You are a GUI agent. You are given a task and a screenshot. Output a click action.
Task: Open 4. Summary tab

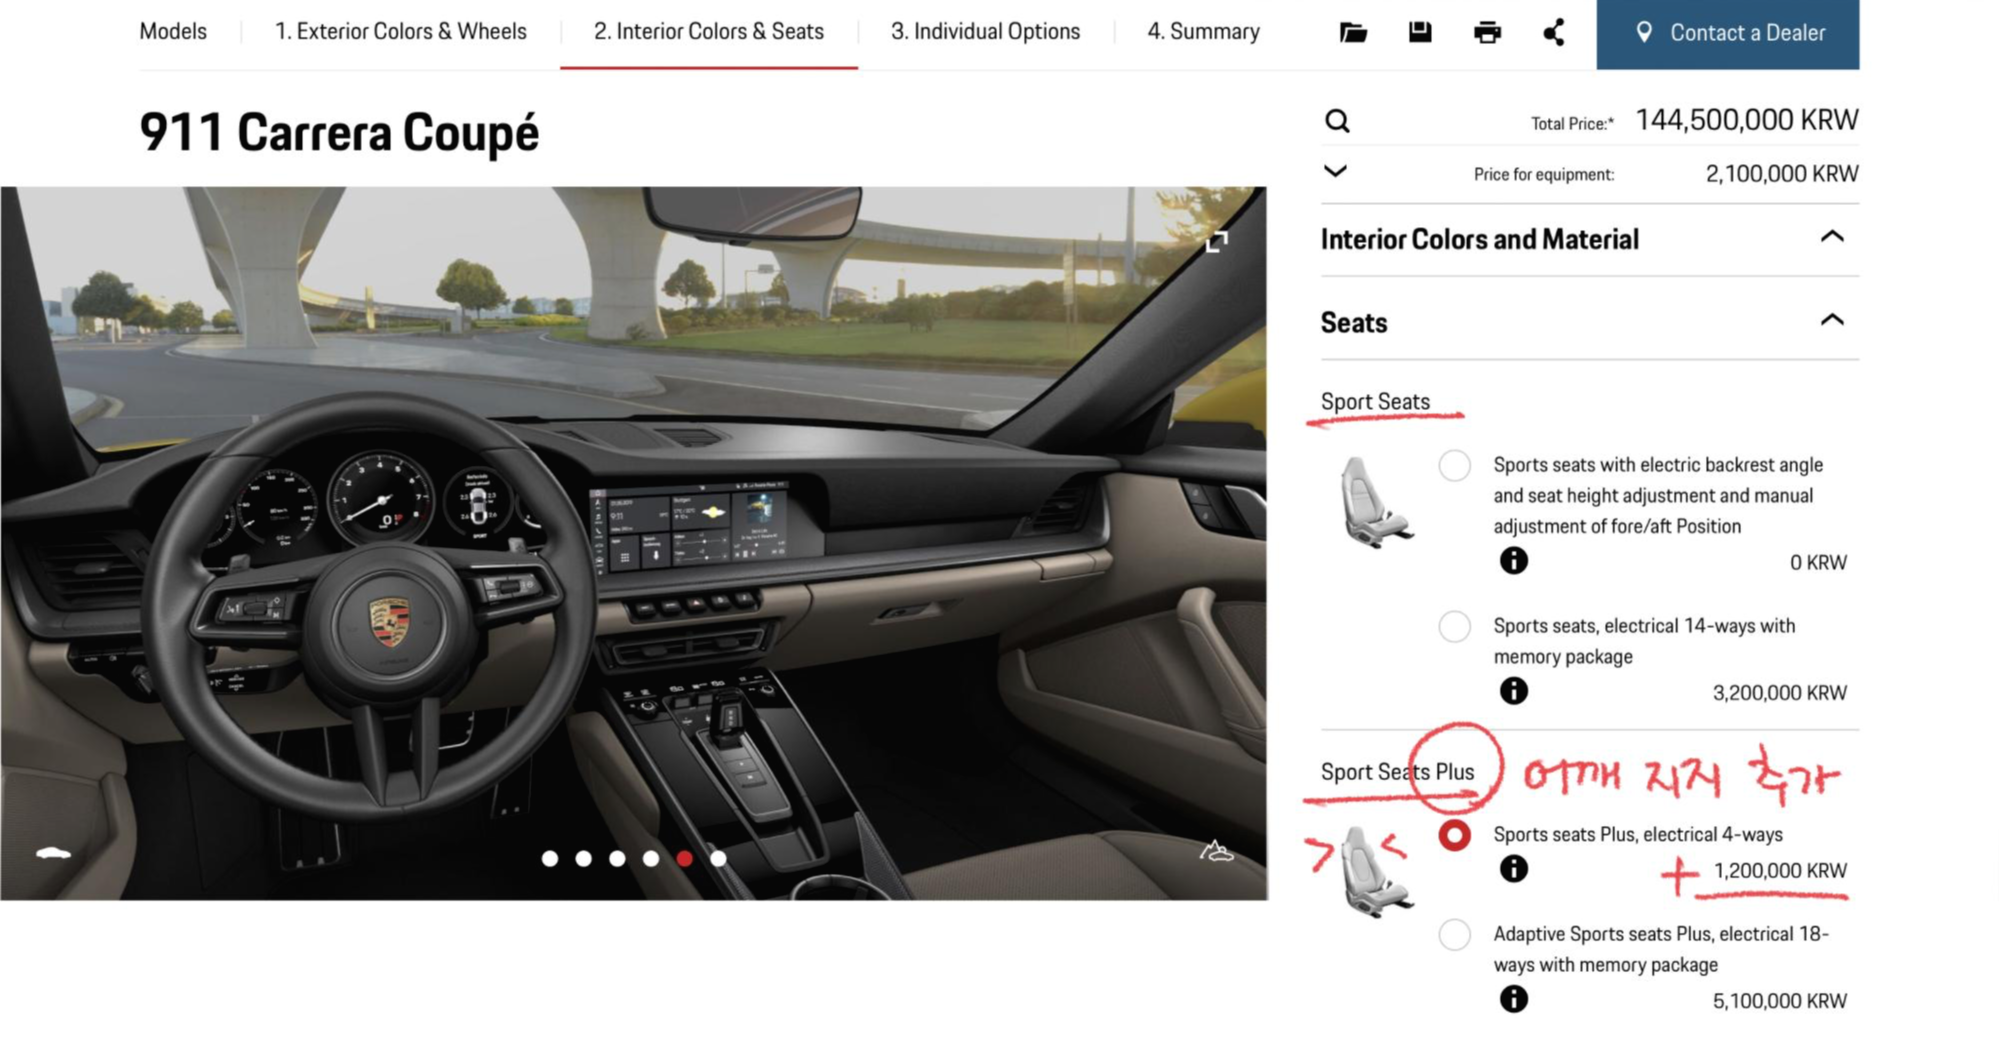click(x=1203, y=32)
